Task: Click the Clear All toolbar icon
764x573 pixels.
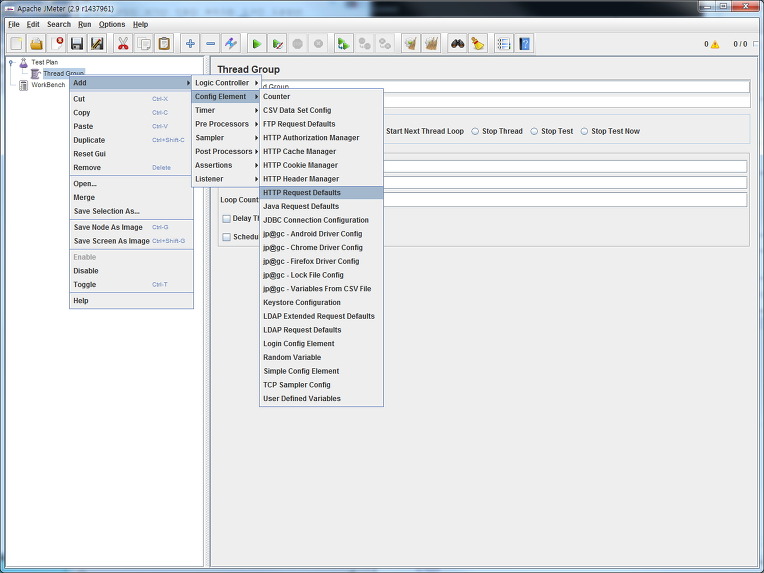Action: point(431,44)
